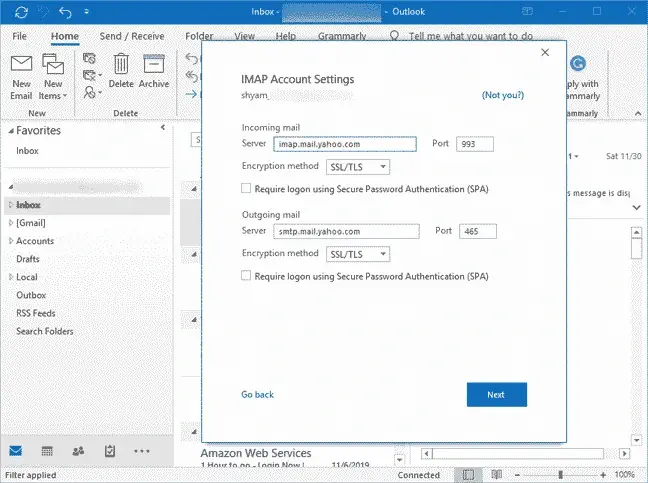Viewport: 648px width, 483px height.
Task: Collapse the Favorites section
Action: point(11,131)
